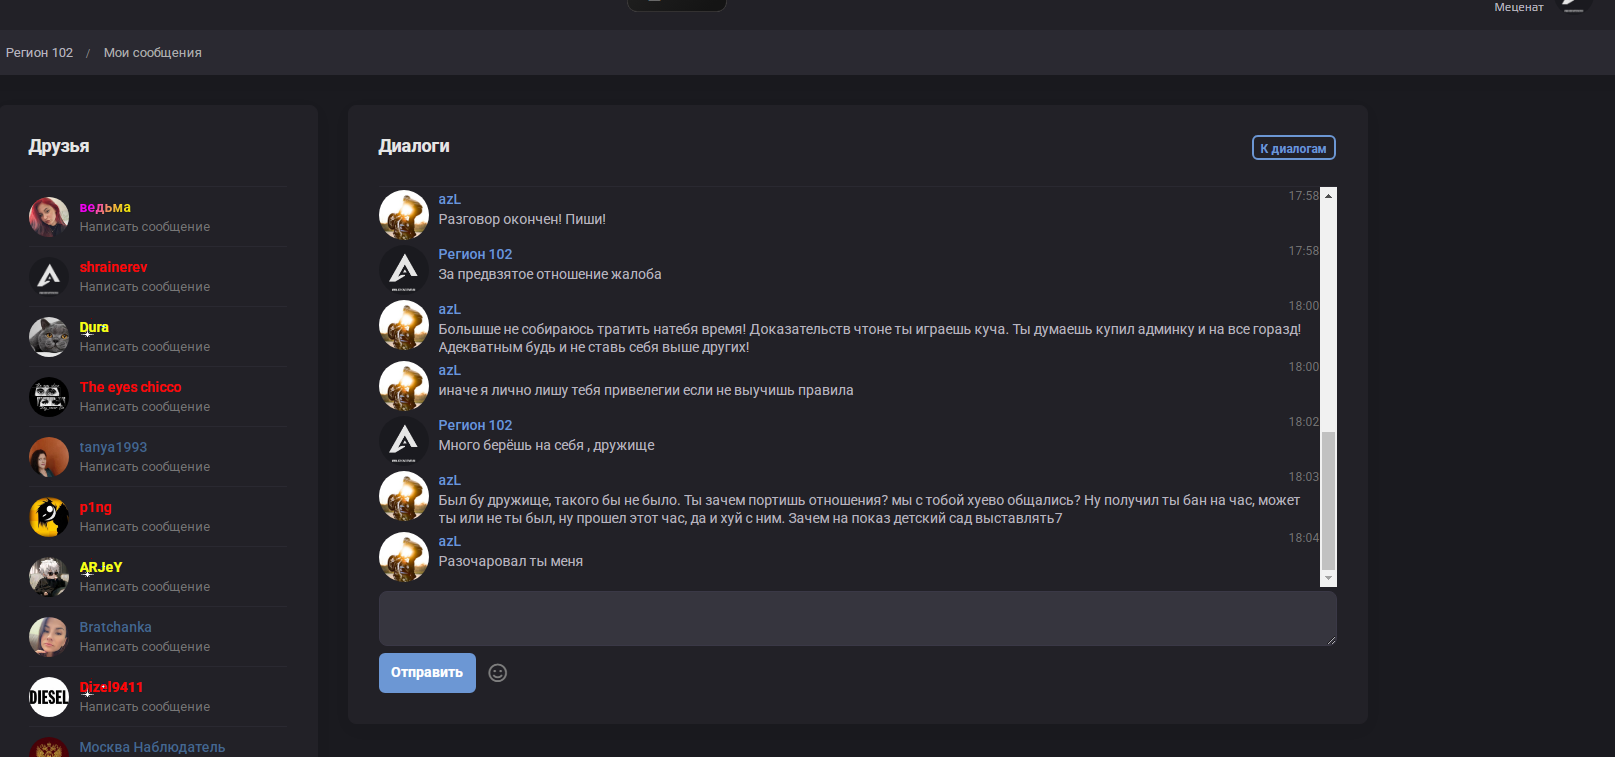Open Bratchanka profile name link
The height and width of the screenshot is (757, 1615).
pos(116,627)
